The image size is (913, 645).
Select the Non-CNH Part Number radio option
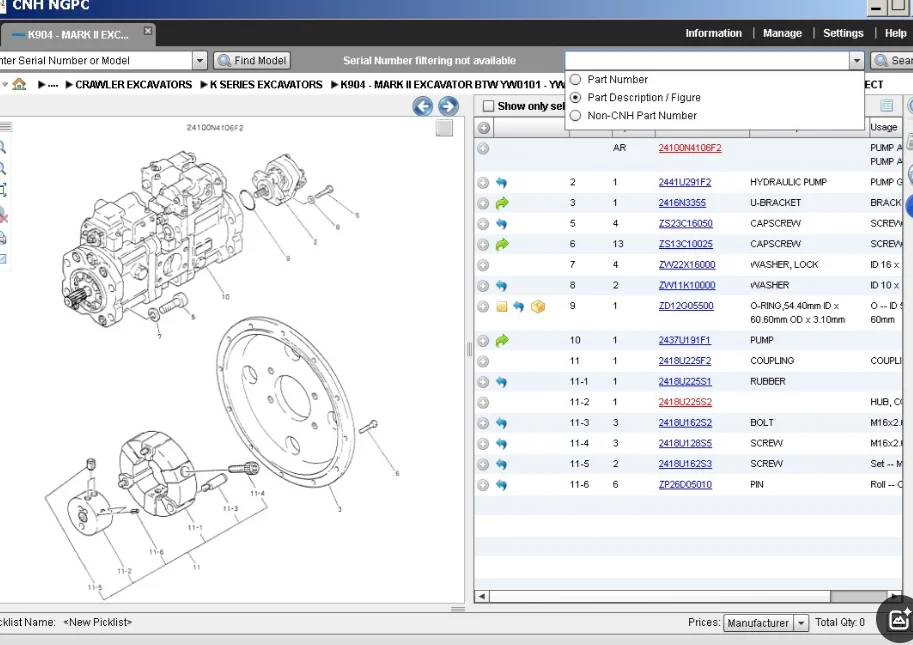pyautogui.click(x=575, y=116)
